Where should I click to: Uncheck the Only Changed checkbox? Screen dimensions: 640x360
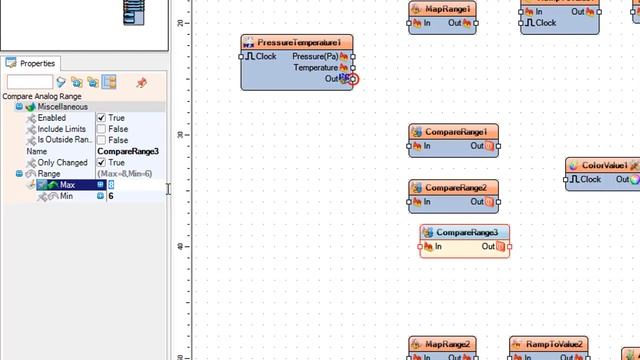coord(101,162)
